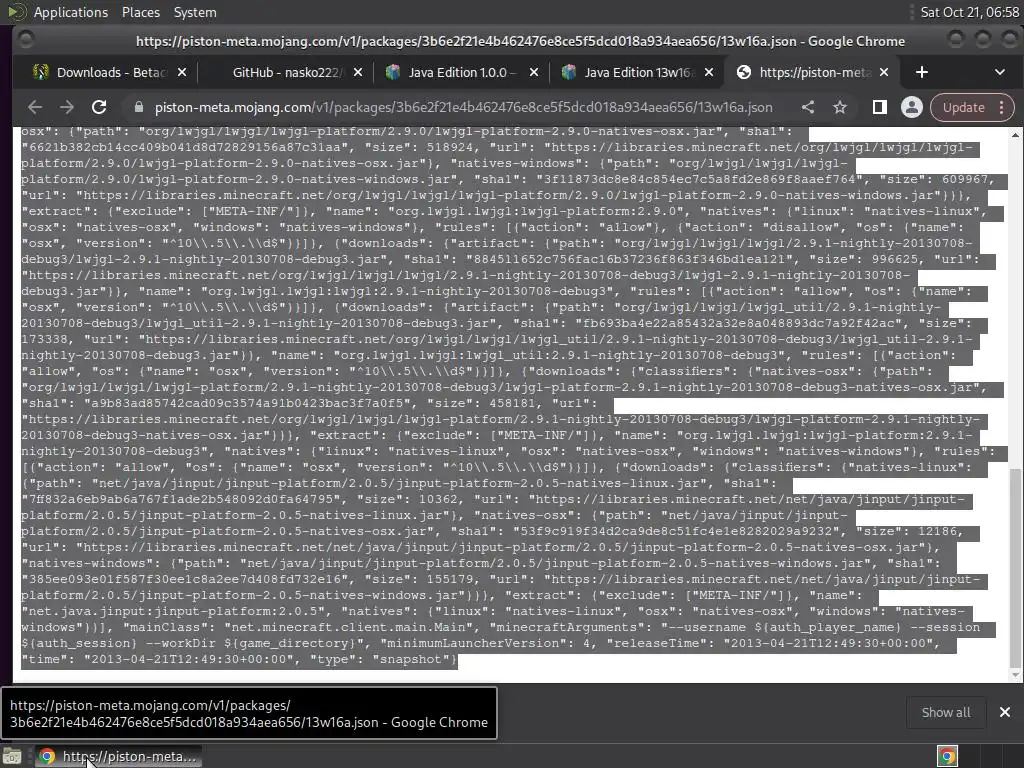
Task: Open the tab search dropdown chevron
Action: pos(1000,72)
